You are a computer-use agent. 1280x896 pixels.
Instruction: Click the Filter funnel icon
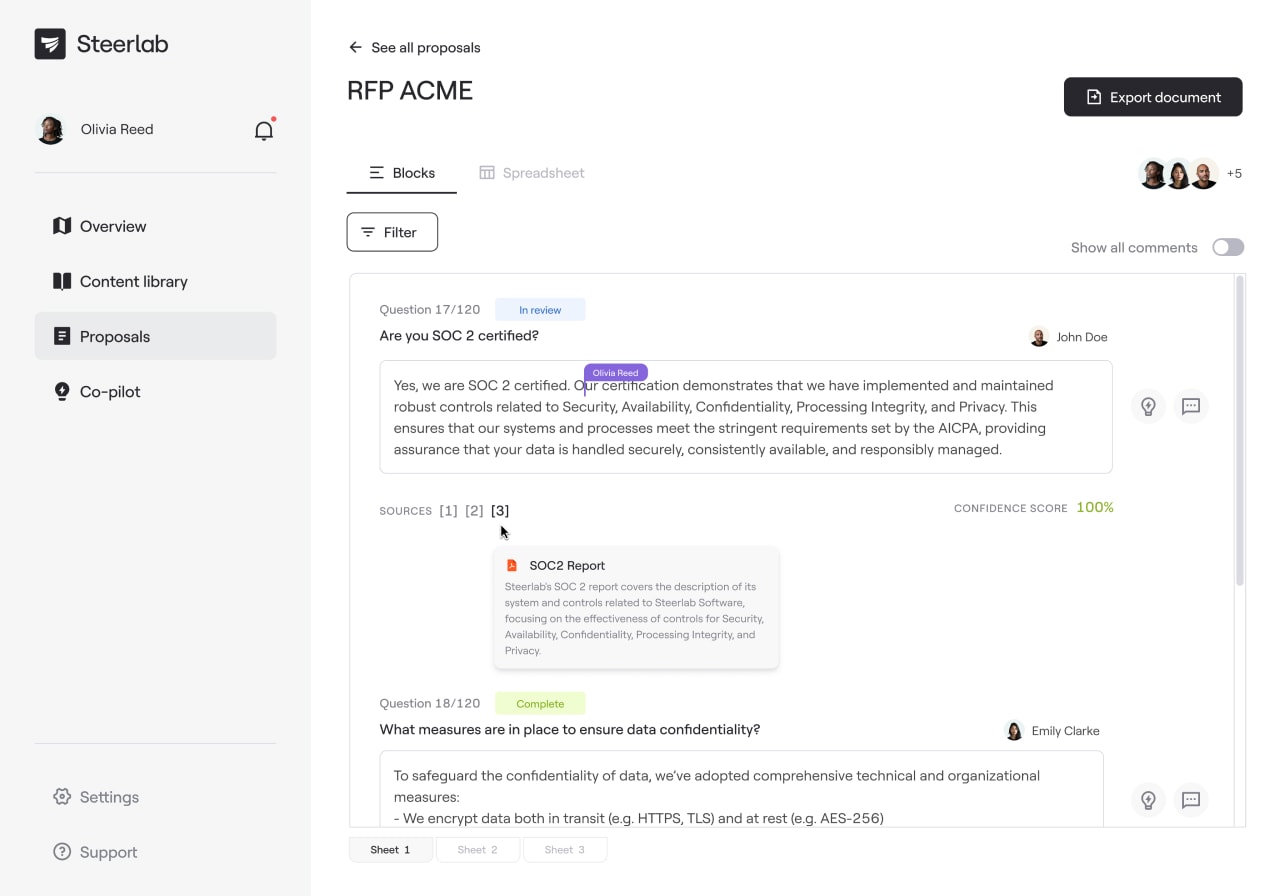370,231
